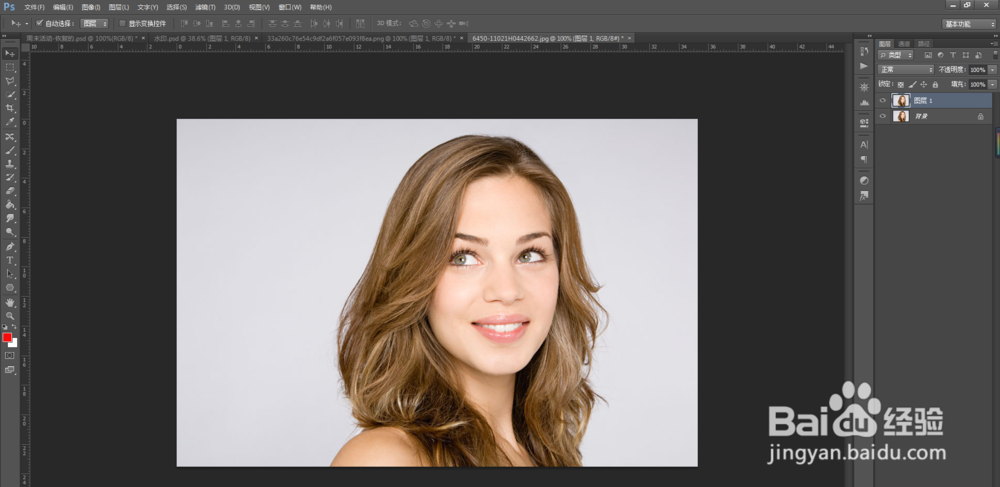Image resolution: width=1000 pixels, height=487 pixels.
Task: Select the Horizontal Type tool
Action: pos(10,261)
